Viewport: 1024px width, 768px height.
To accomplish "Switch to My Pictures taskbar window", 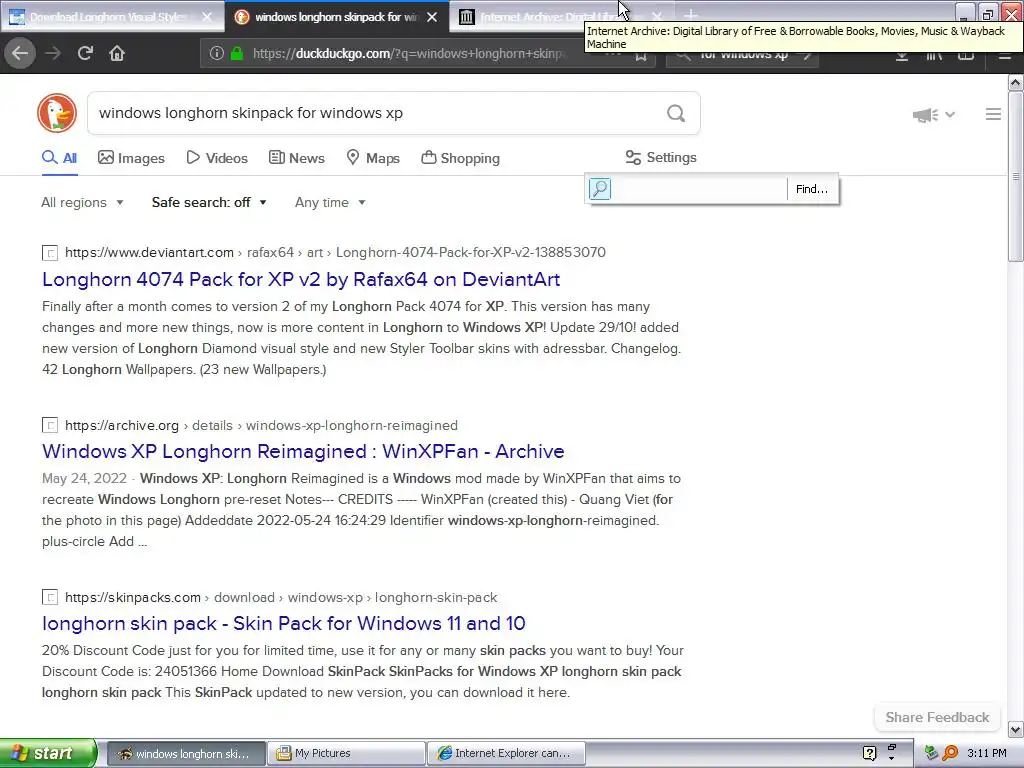I will point(346,753).
